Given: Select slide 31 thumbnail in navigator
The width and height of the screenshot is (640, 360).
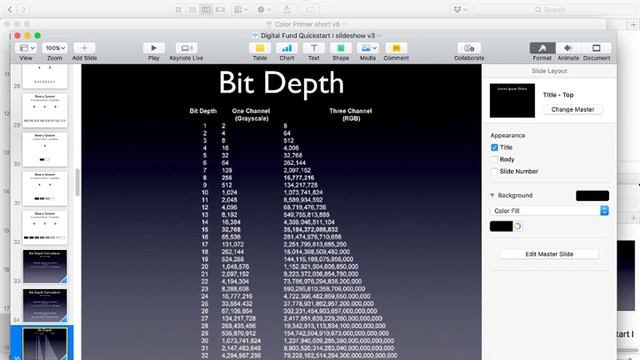Looking at the screenshot, I should pyautogui.click(x=45, y=189).
